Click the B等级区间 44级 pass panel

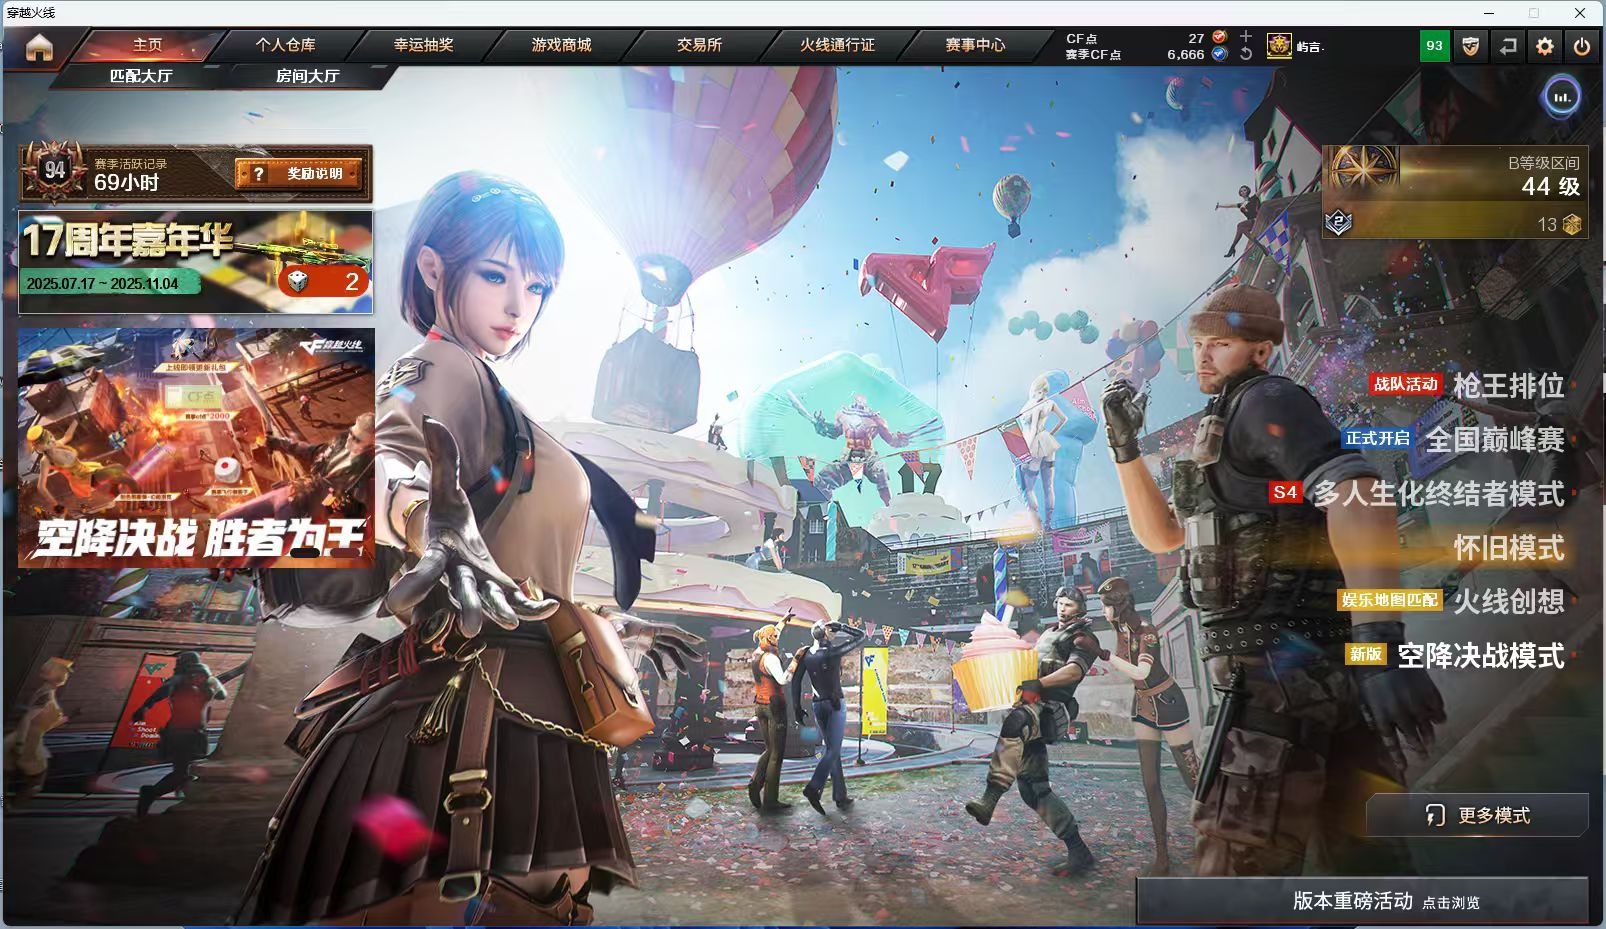(x=1455, y=190)
